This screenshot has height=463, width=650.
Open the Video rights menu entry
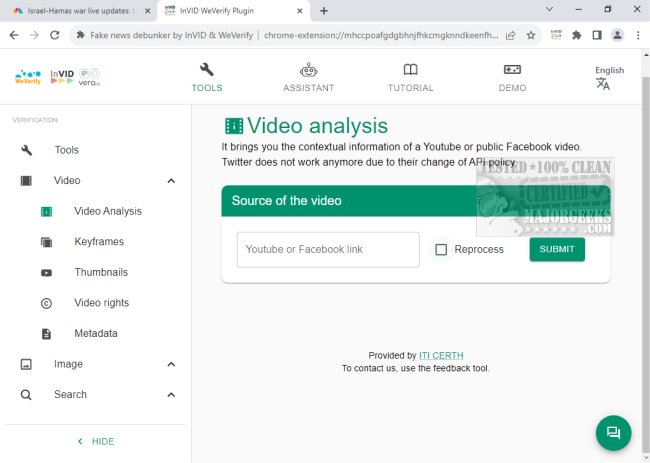click(102, 303)
